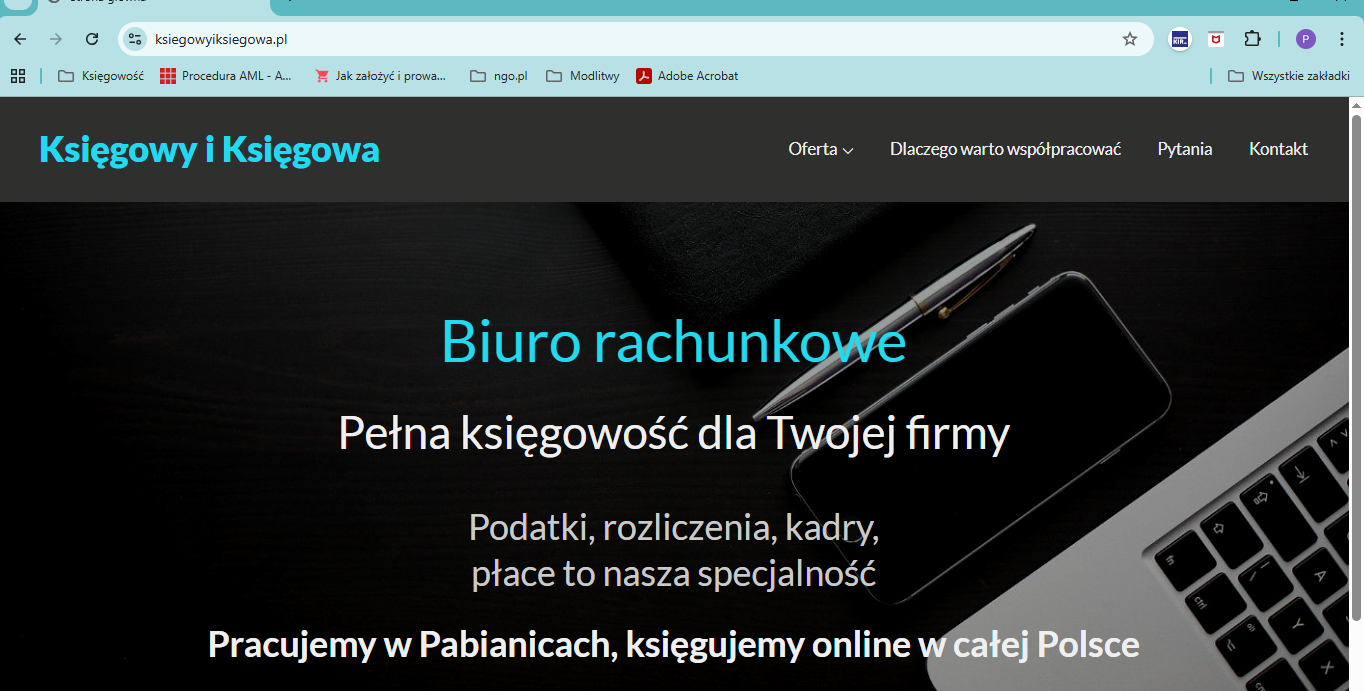Open the apps grid shortcut
1364x691 pixels.
click(x=18, y=76)
